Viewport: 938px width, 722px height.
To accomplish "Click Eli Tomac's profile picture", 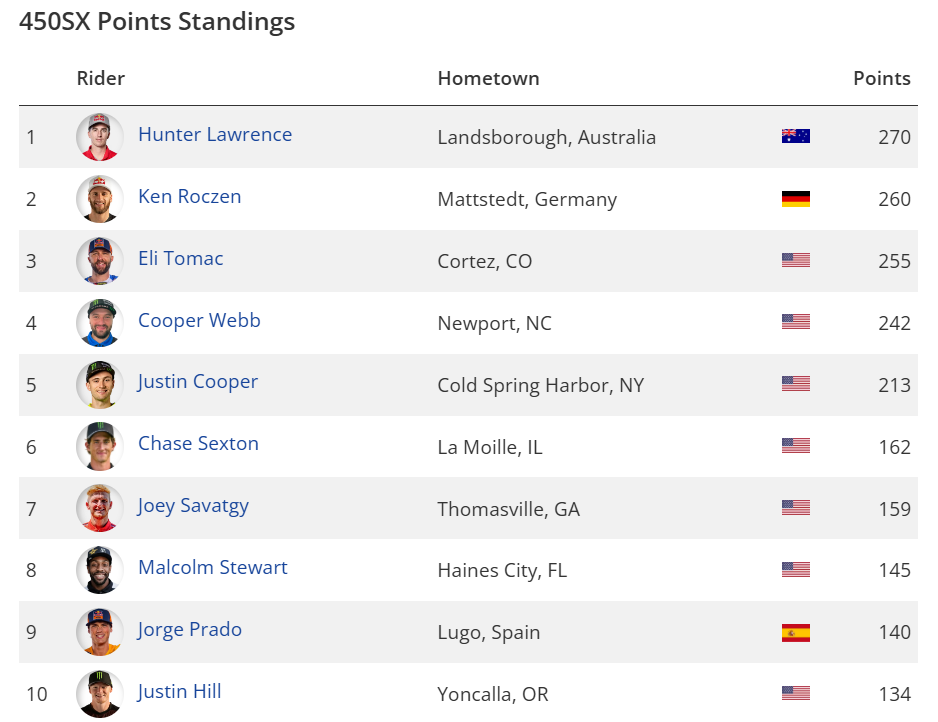I will (100, 261).
